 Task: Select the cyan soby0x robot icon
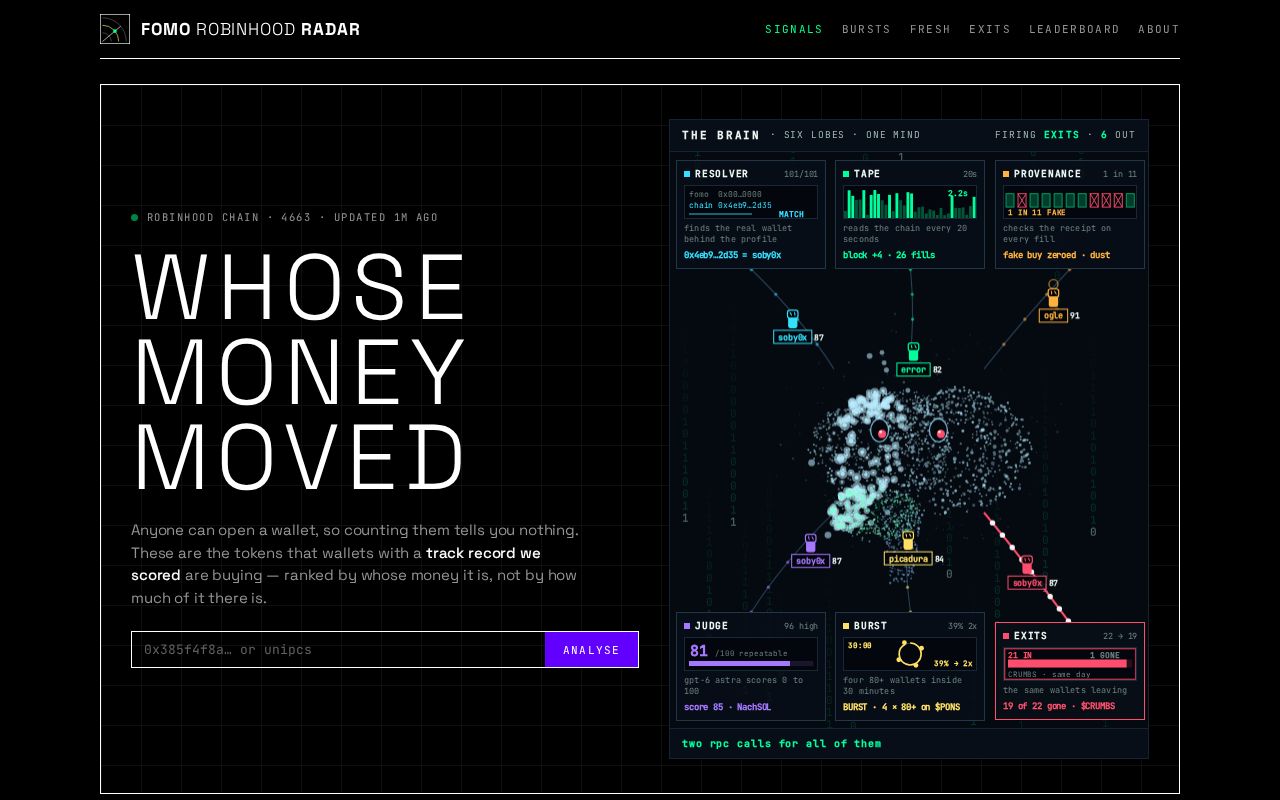point(792,318)
